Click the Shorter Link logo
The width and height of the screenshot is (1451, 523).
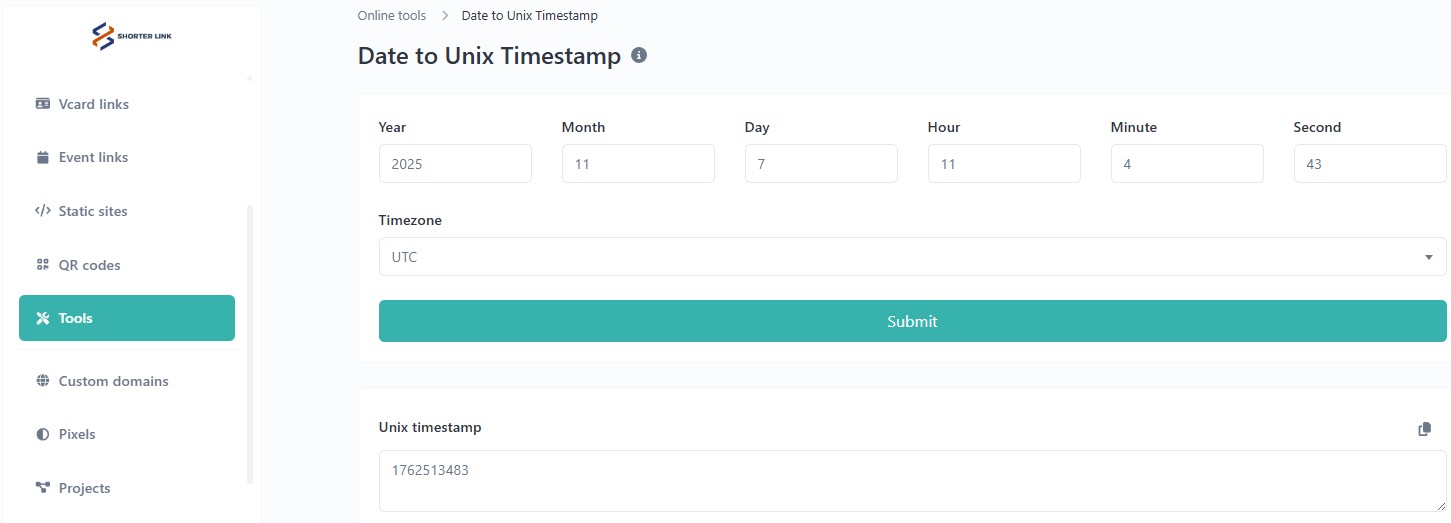click(131, 36)
